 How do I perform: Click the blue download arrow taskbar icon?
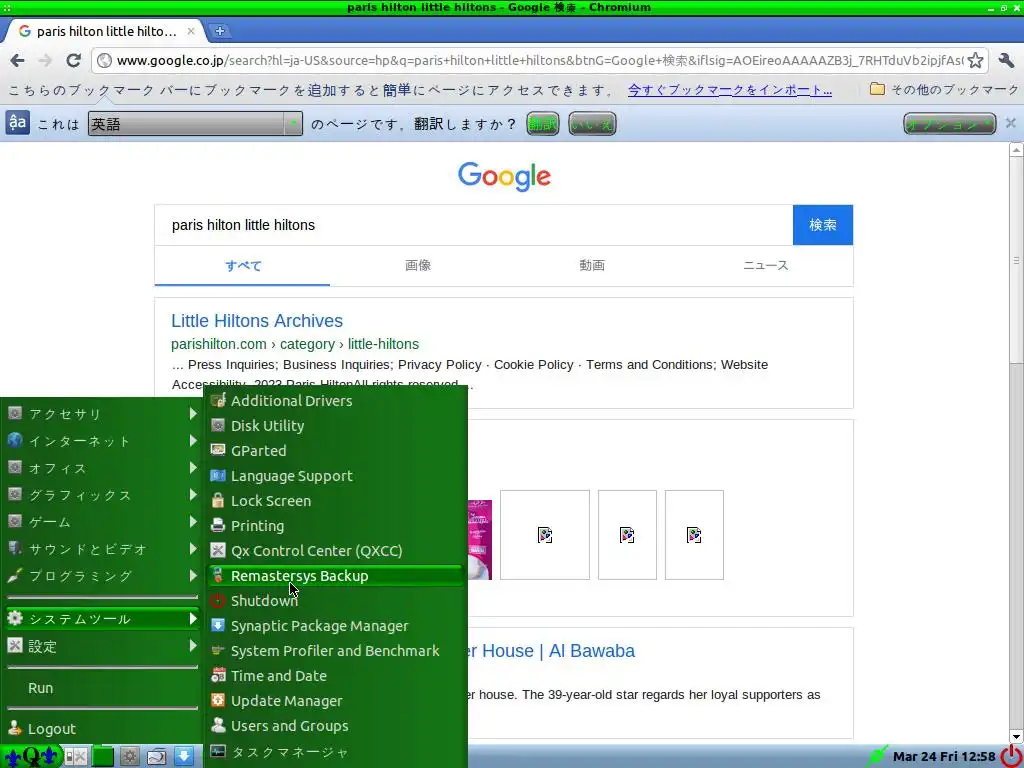coord(184,756)
